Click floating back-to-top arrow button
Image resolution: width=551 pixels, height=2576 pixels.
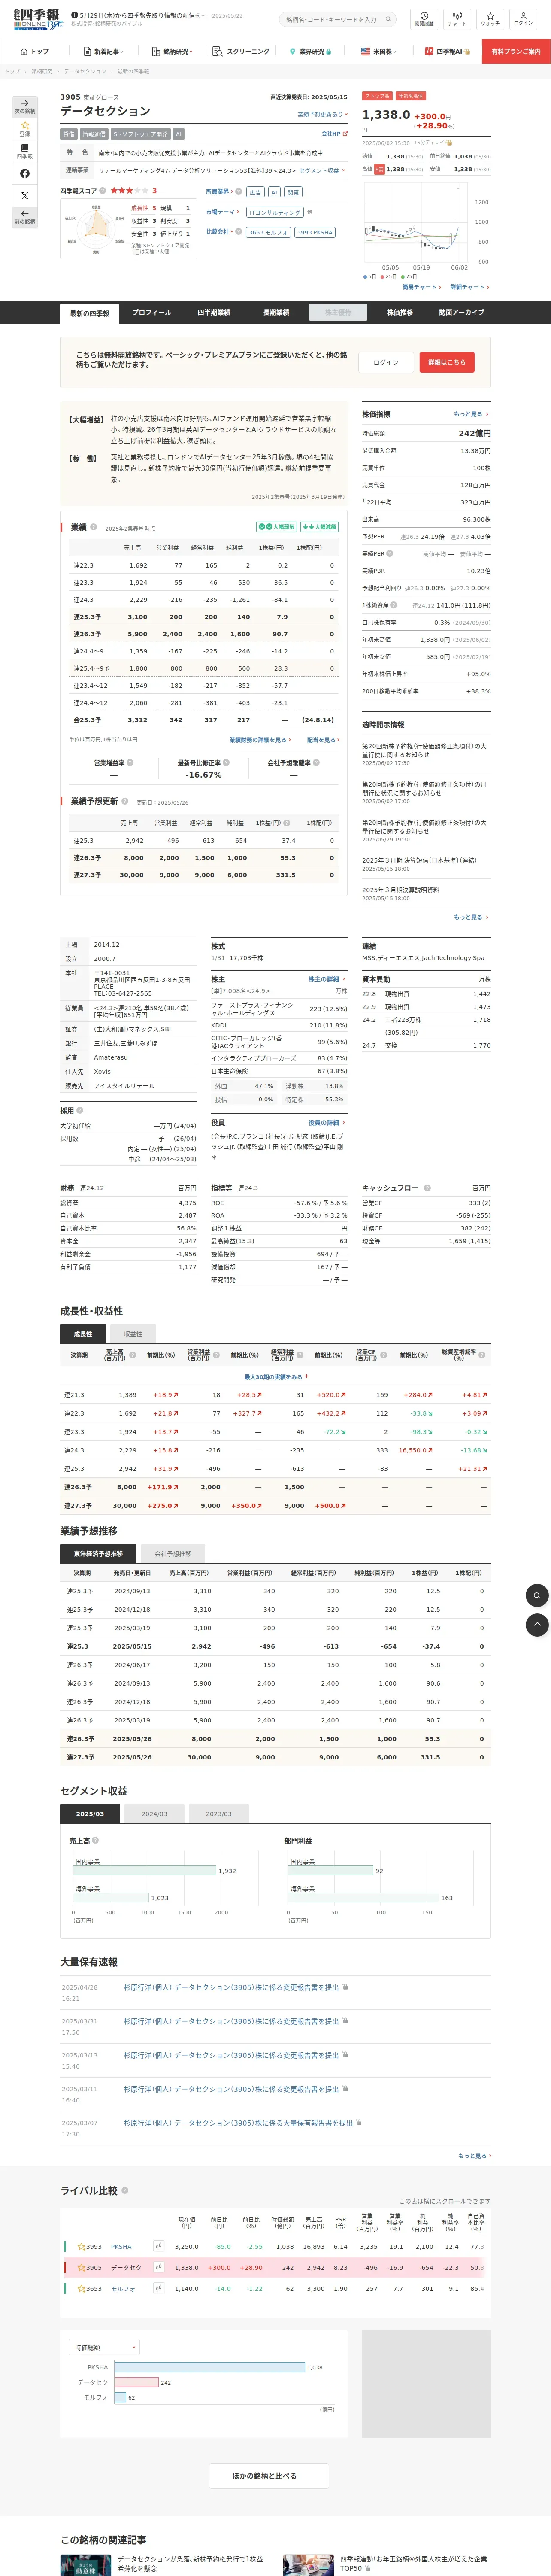coord(537,1625)
